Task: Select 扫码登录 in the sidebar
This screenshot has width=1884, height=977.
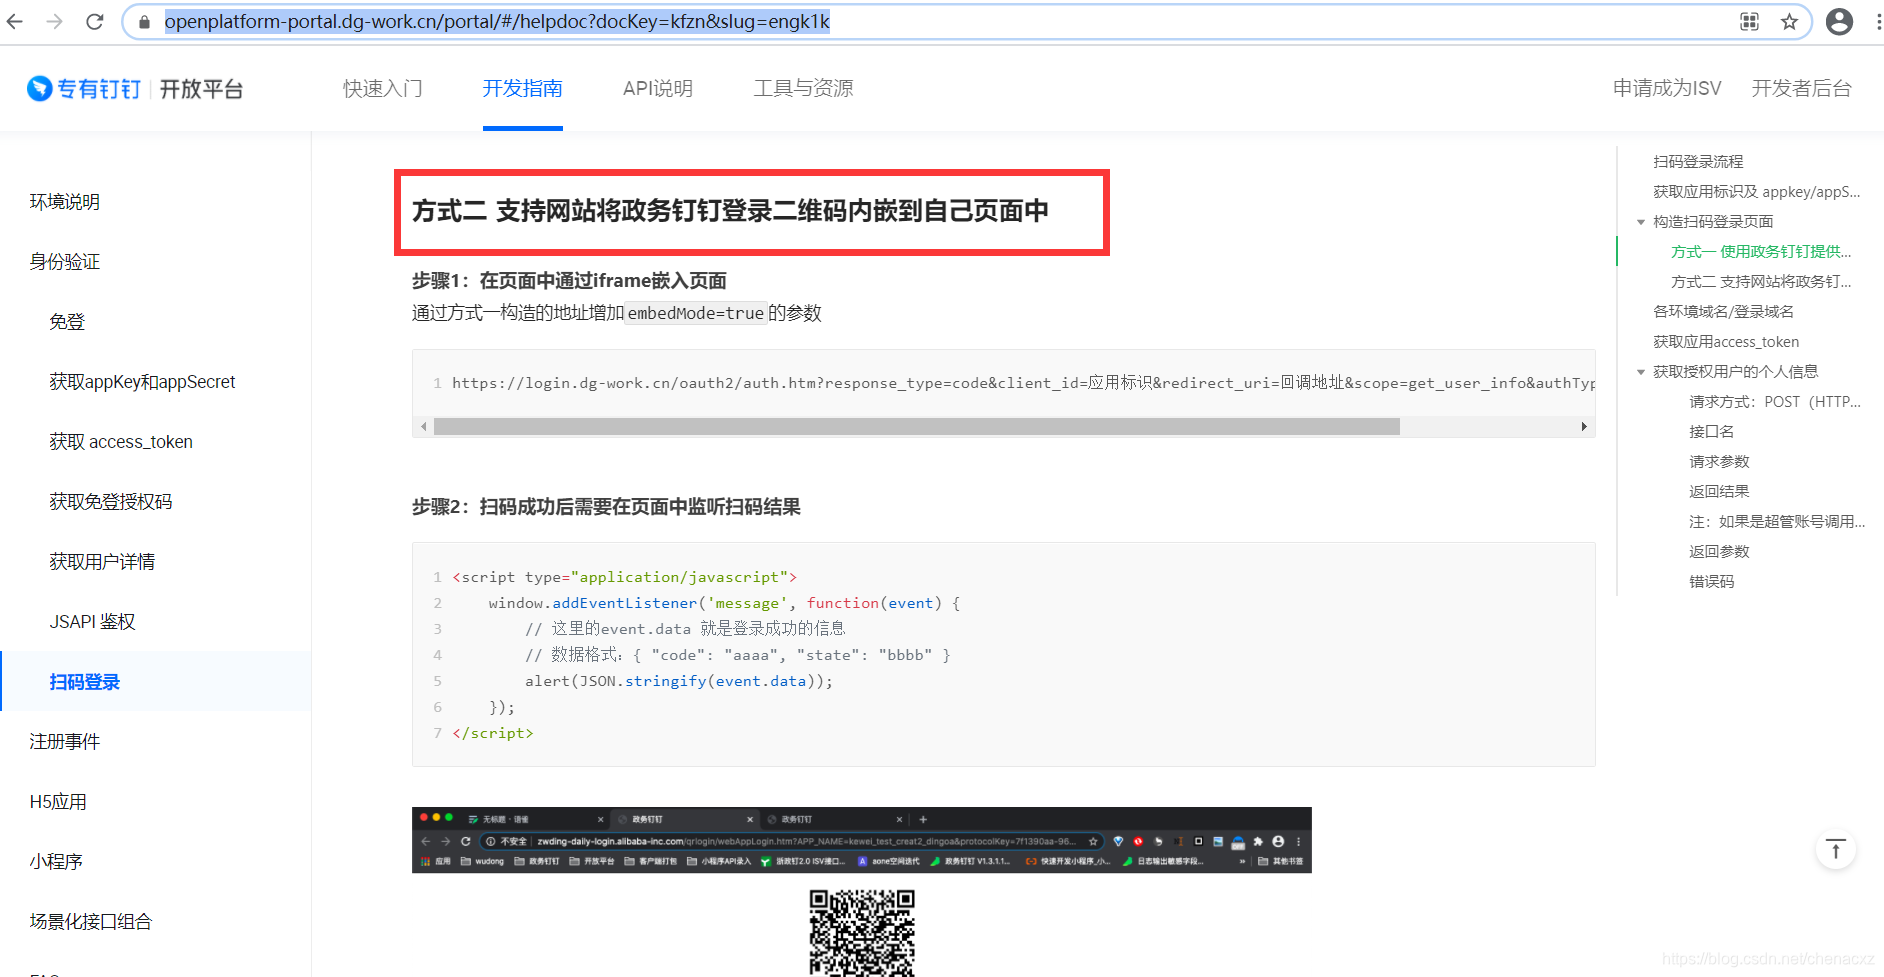Action: [x=85, y=682]
